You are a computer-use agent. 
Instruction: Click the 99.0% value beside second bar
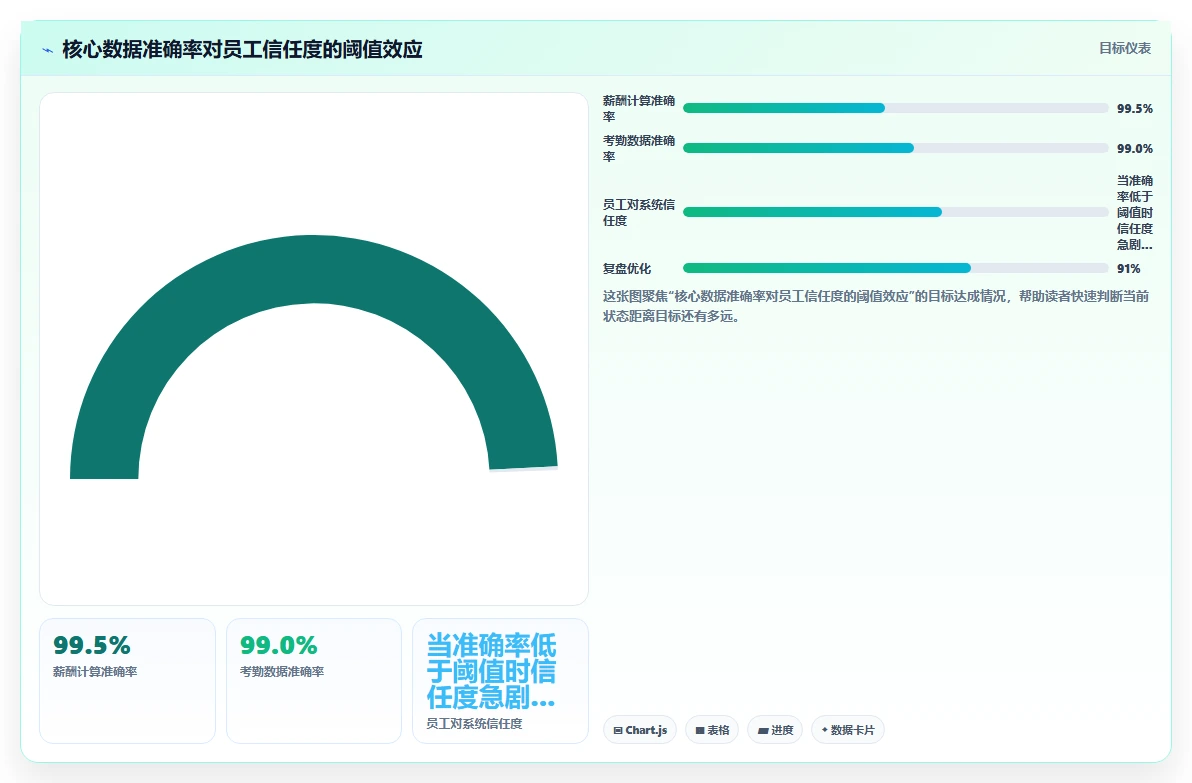pos(1134,149)
